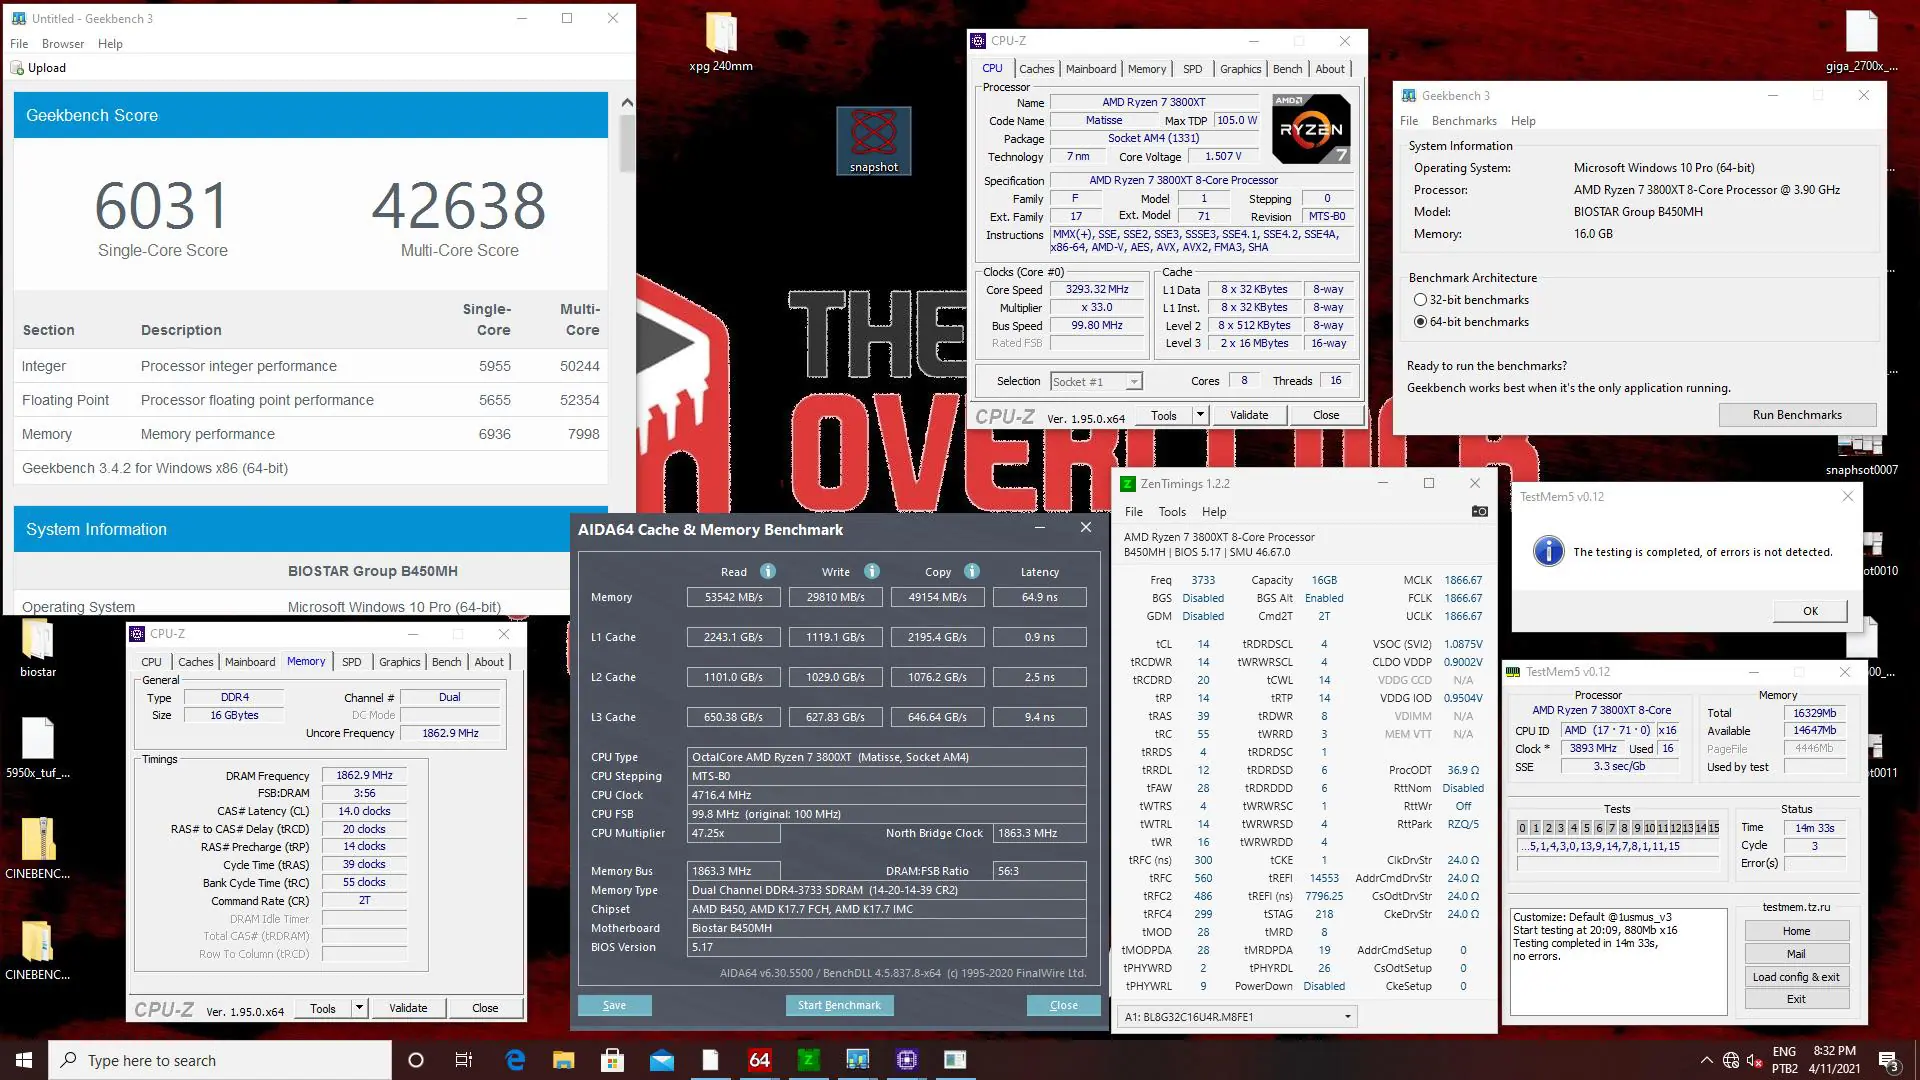The height and width of the screenshot is (1080, 1920).
Task: Open Tools dropdown arrow in CPU-Z processor window
Action: click(x=1200, y=415)
